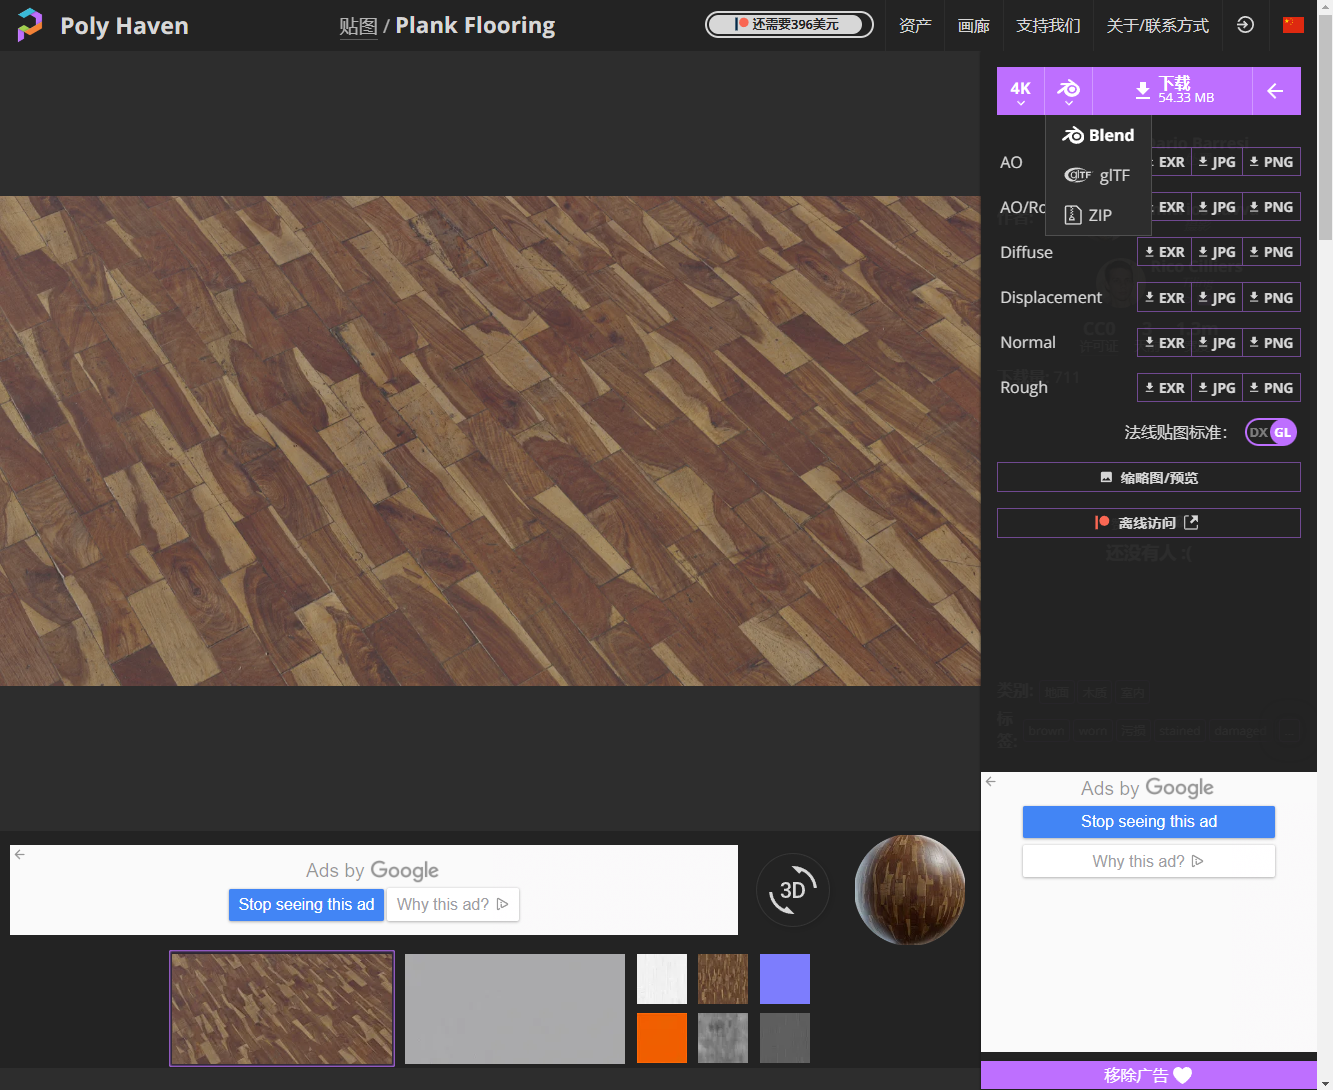
Task: Download Displacement map as JPG
Action: click(1217, 297)
